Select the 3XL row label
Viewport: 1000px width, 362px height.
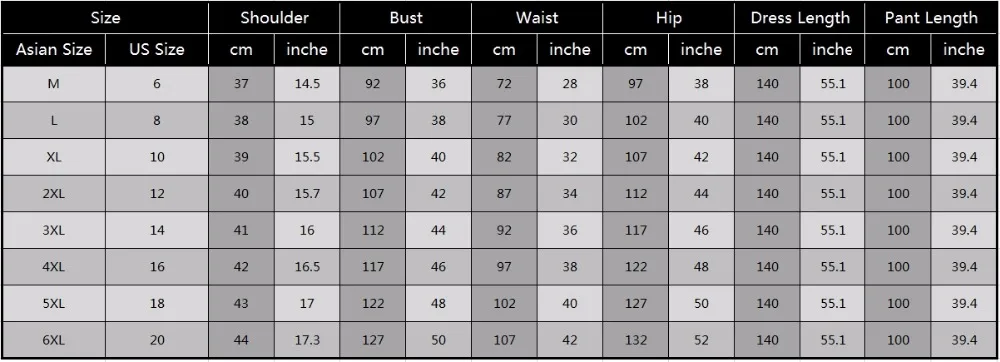point(54,230)
